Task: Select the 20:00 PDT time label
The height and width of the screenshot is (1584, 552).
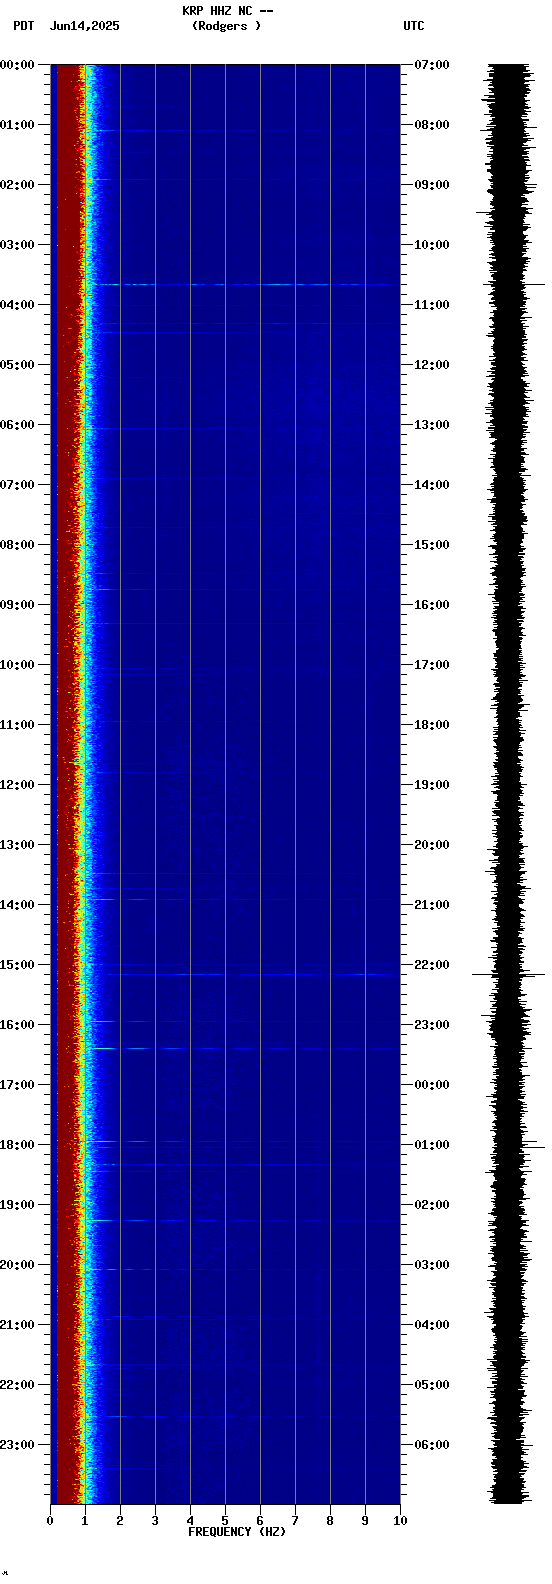Action: [x=17, y=1265]
